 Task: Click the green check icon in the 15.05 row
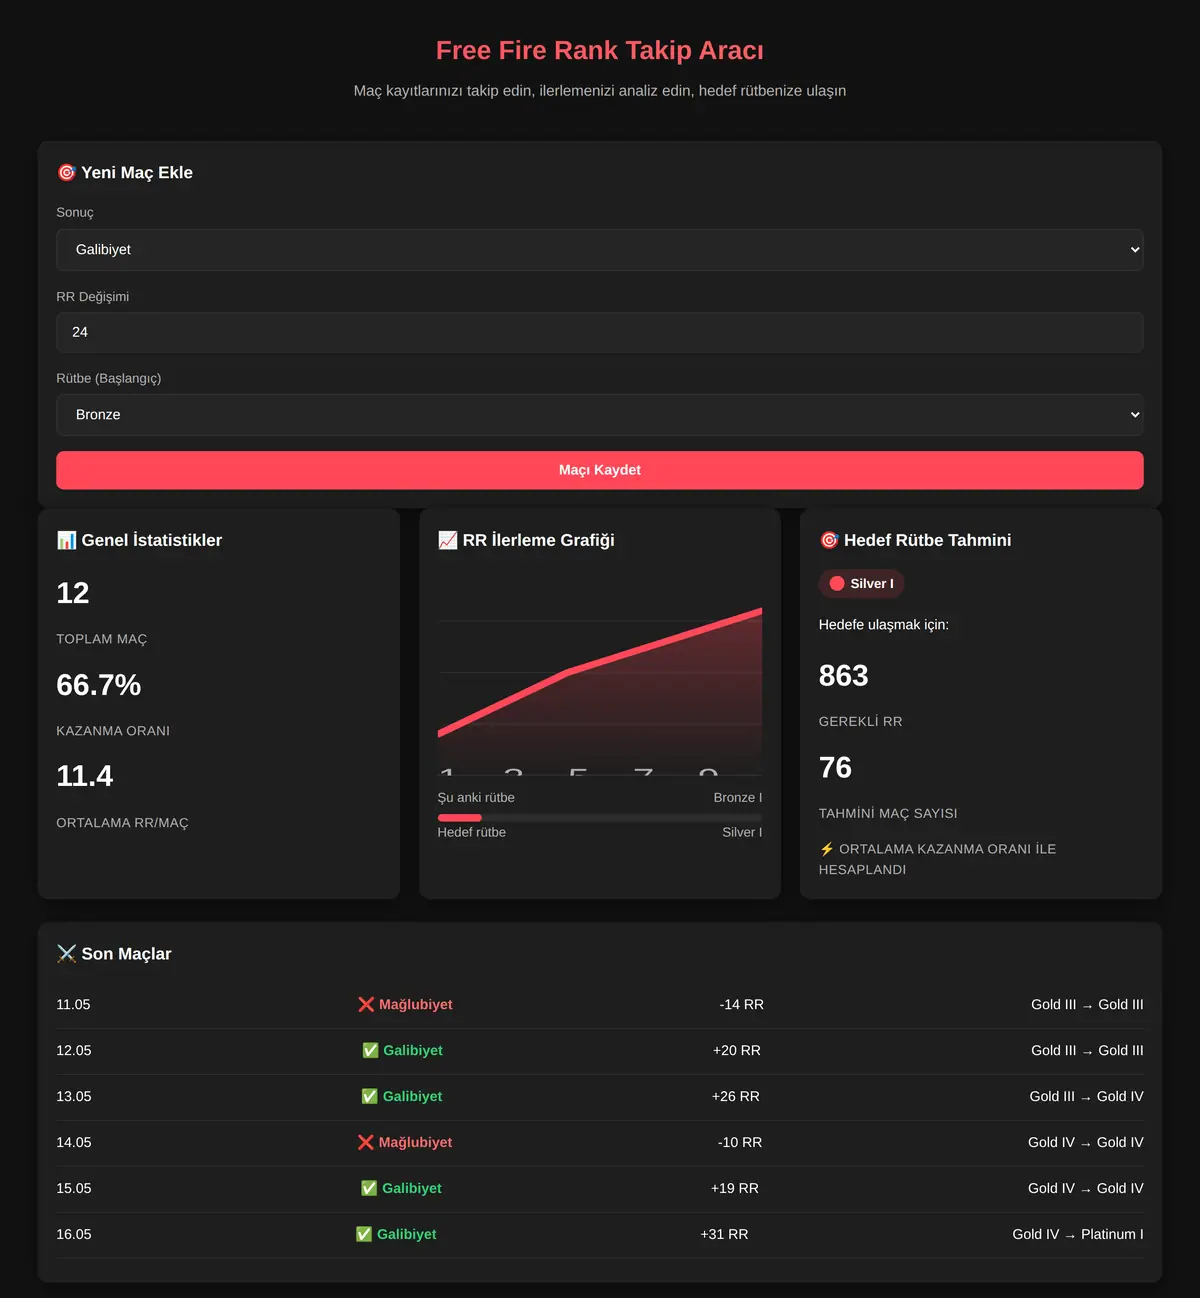tap(369, 1188)
